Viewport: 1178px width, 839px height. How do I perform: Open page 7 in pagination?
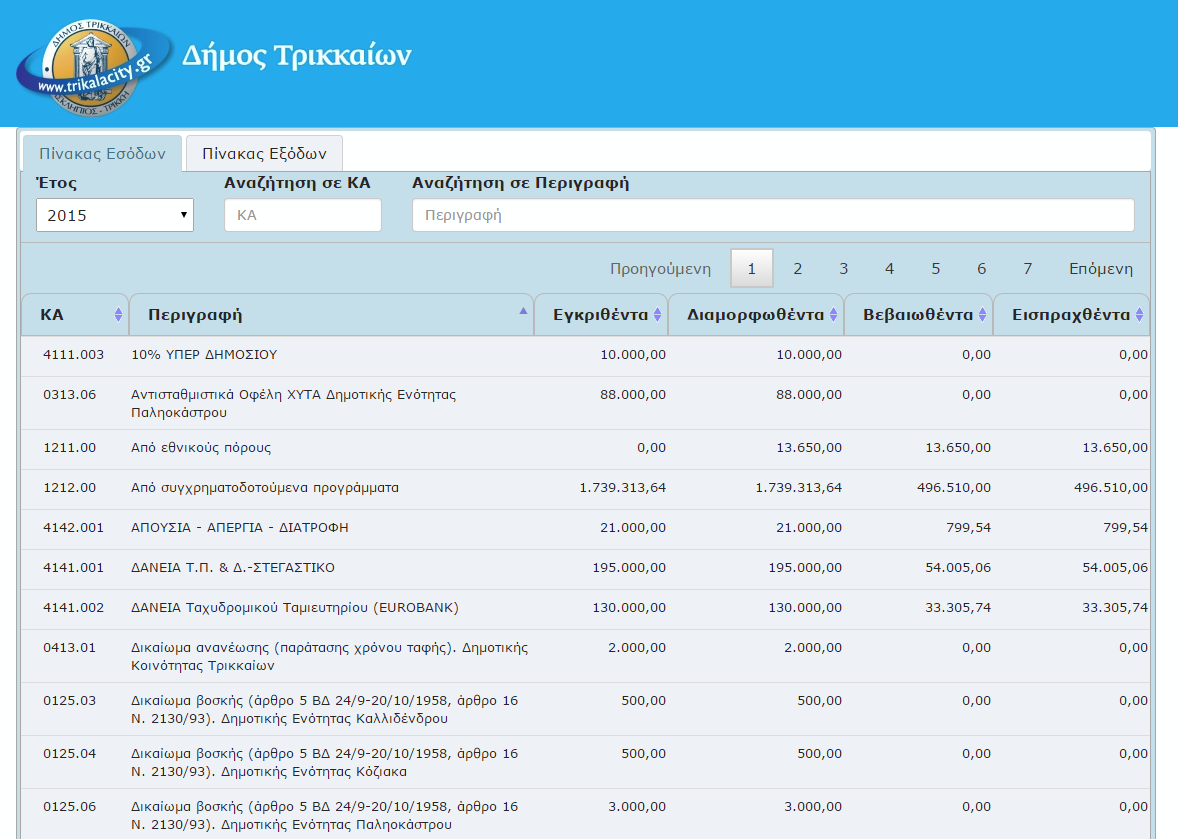[x=1027, y=269]
